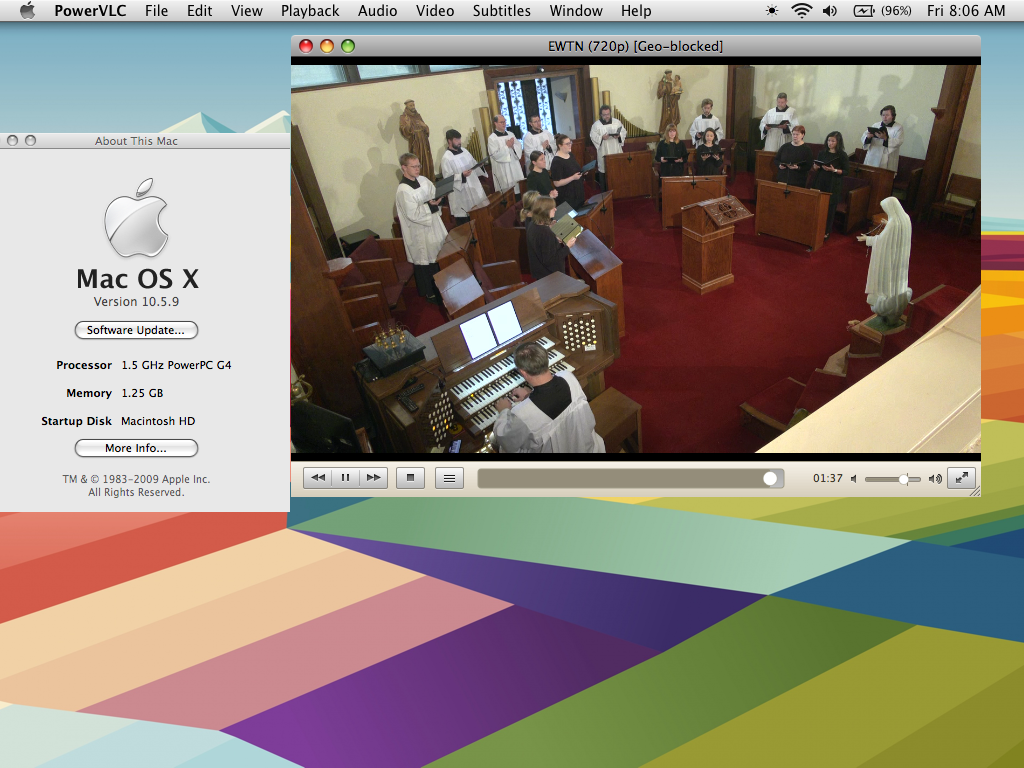1024x768 pixels.
Task: Click the menu bar volume icon
Action: point(829,10)
